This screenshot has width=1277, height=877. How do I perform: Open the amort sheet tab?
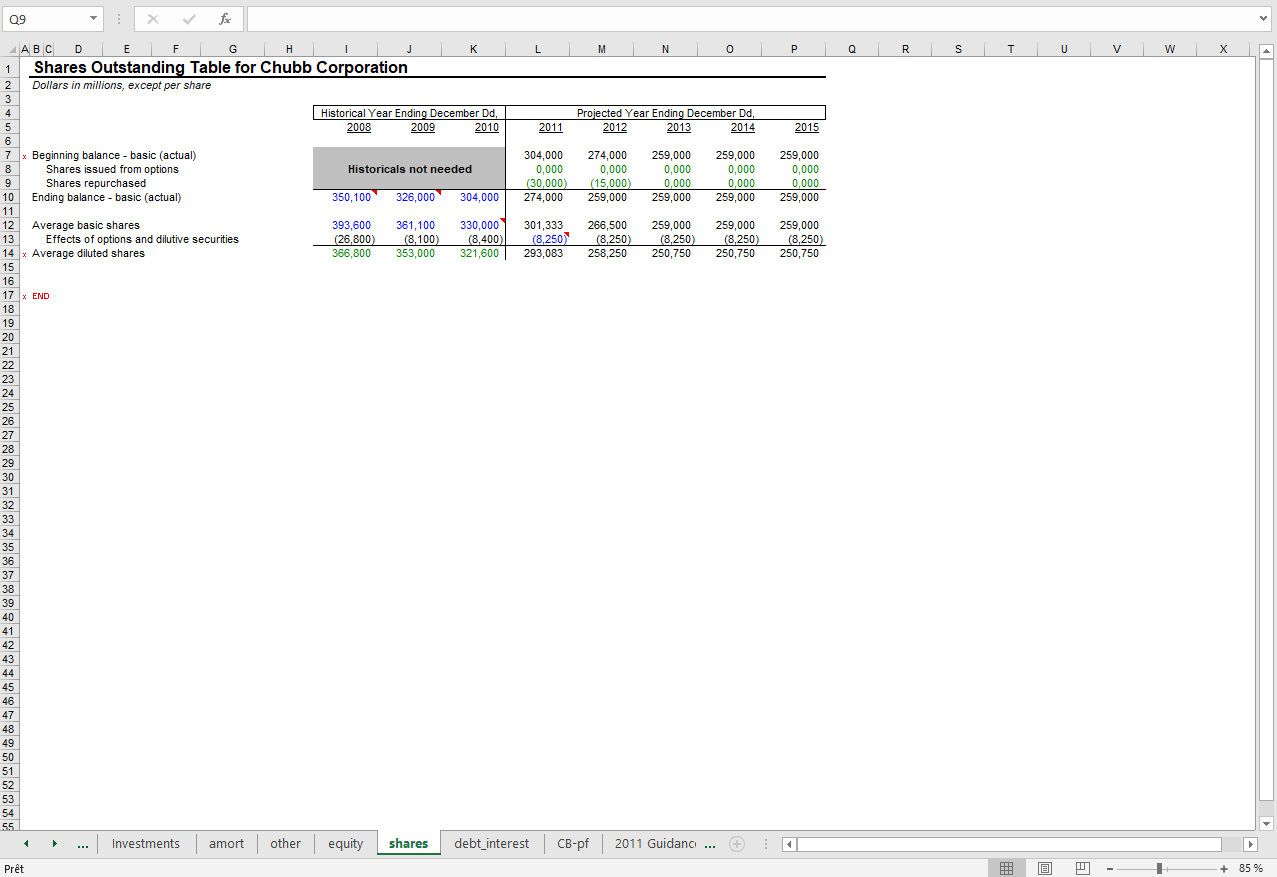pos(226,844)
